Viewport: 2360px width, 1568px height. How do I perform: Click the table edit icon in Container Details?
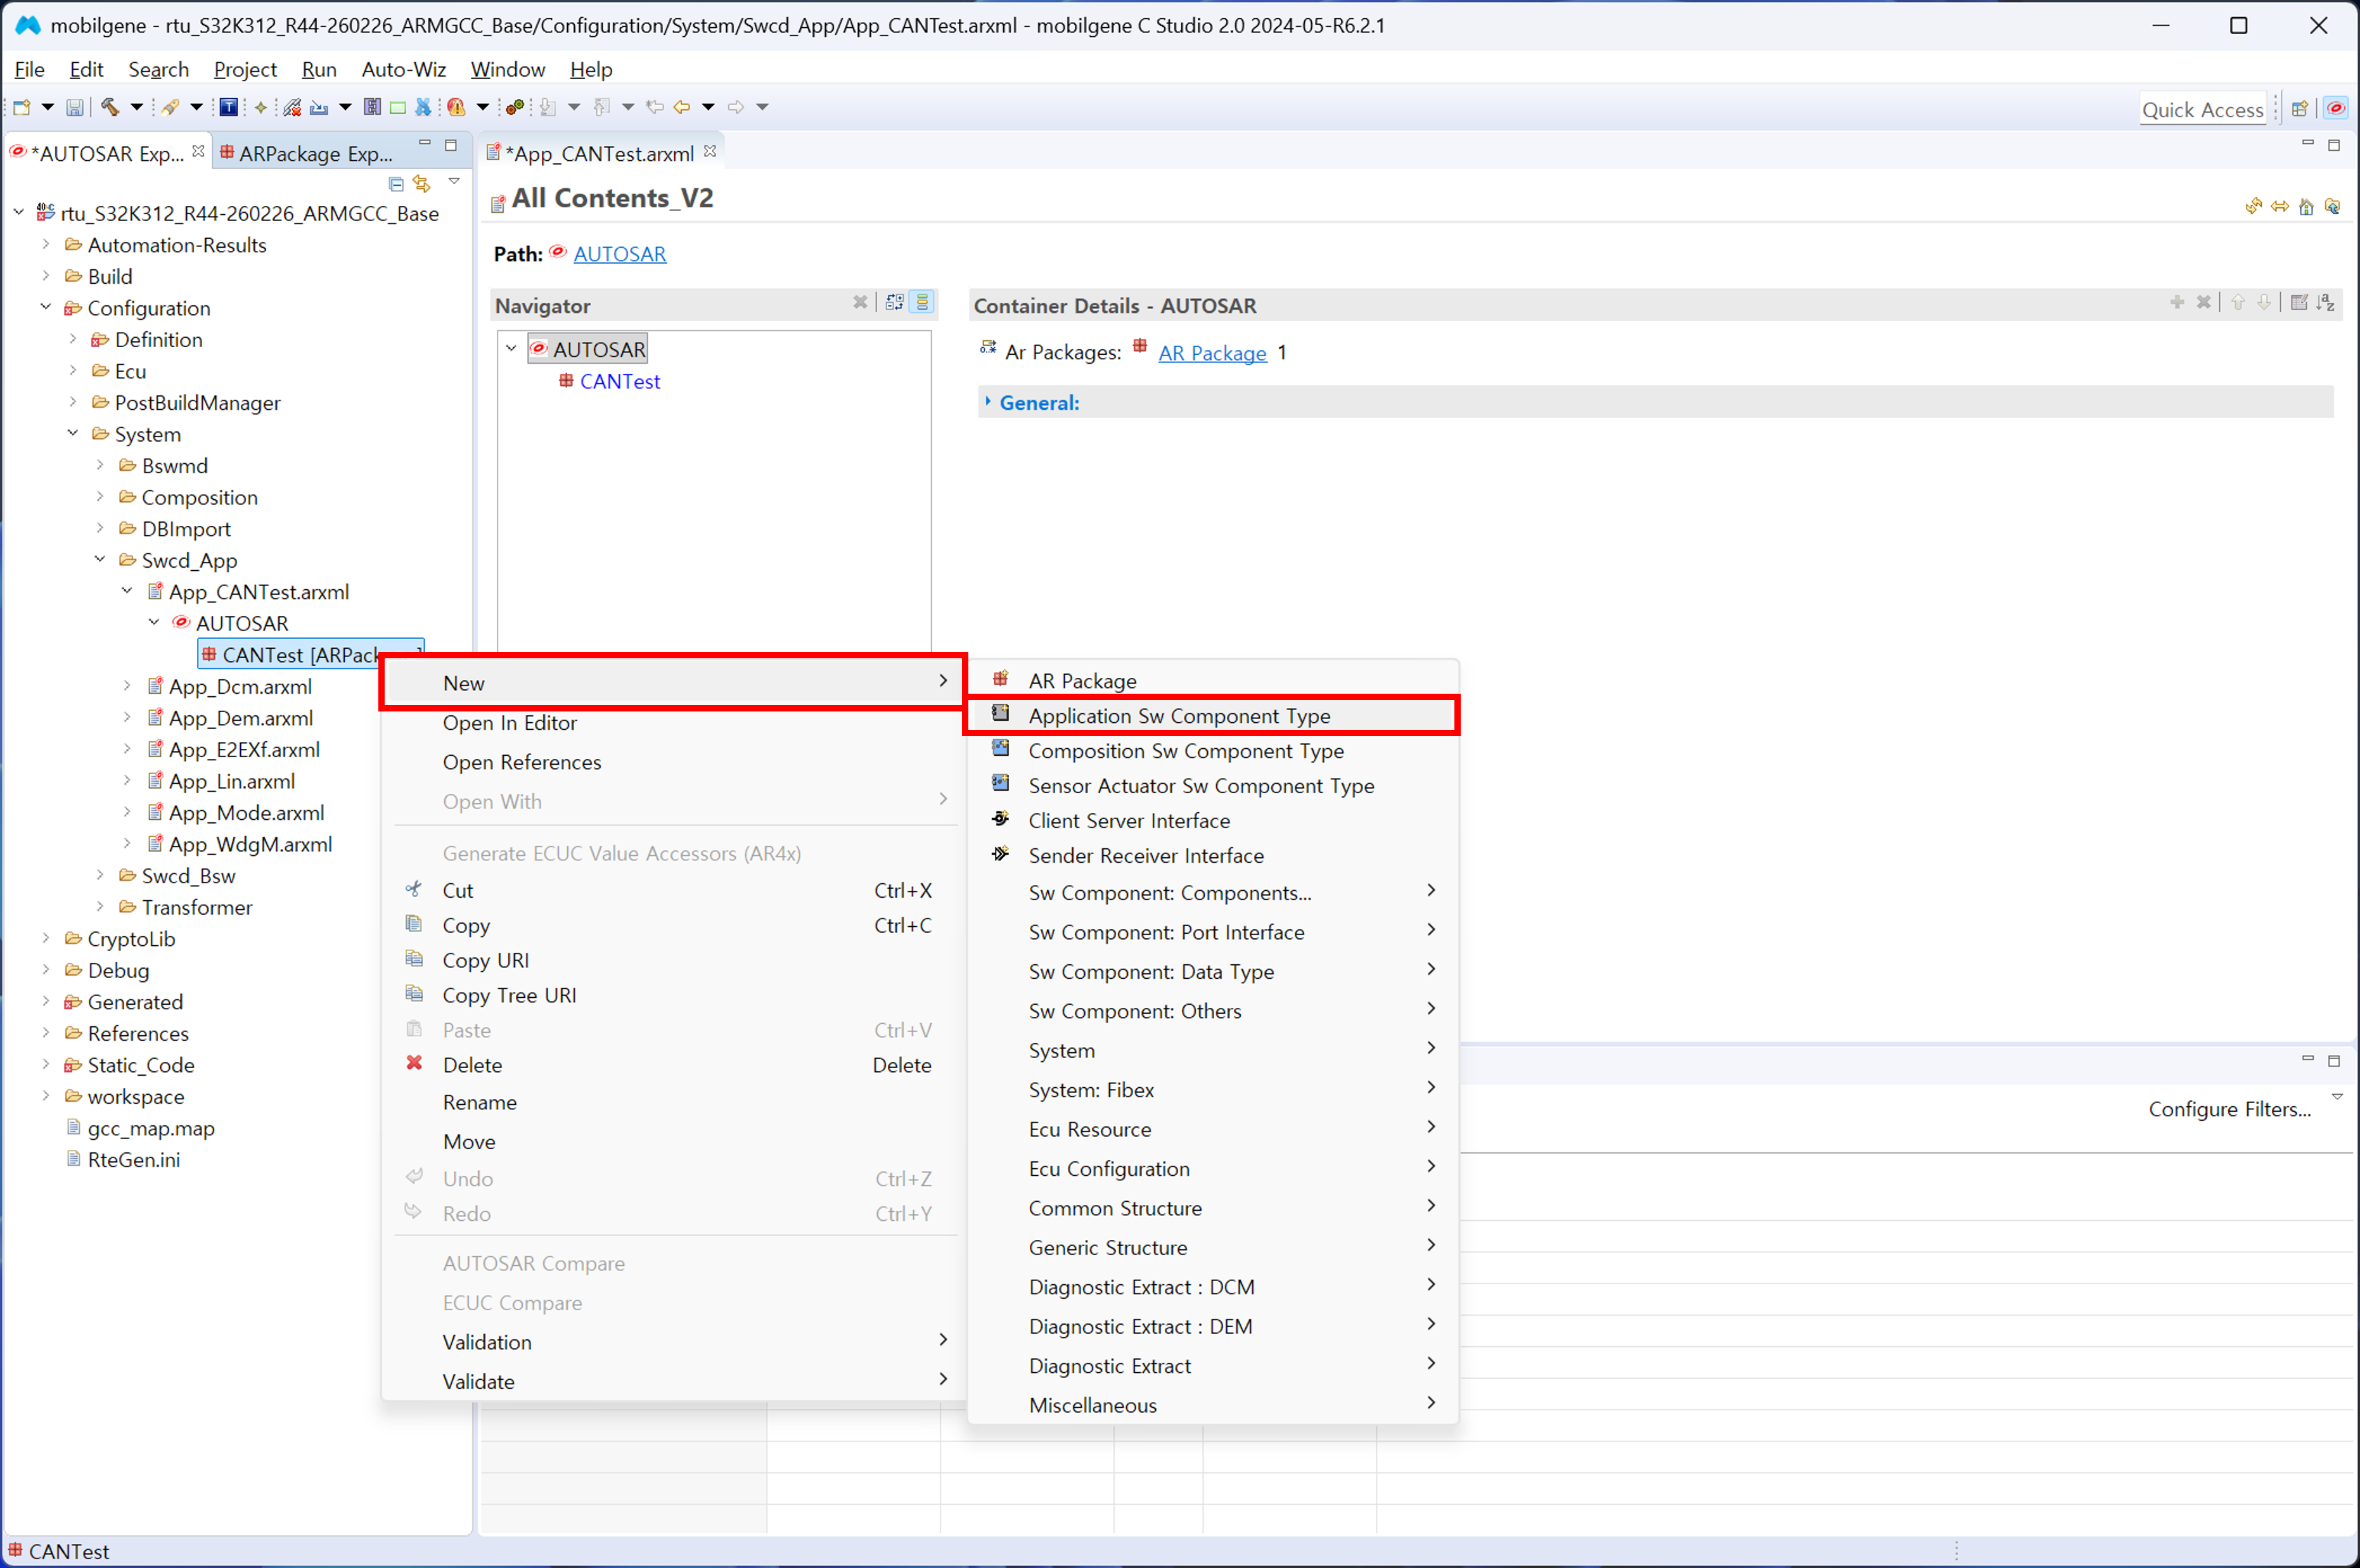pyautogui.click(x=2299, y=302)
